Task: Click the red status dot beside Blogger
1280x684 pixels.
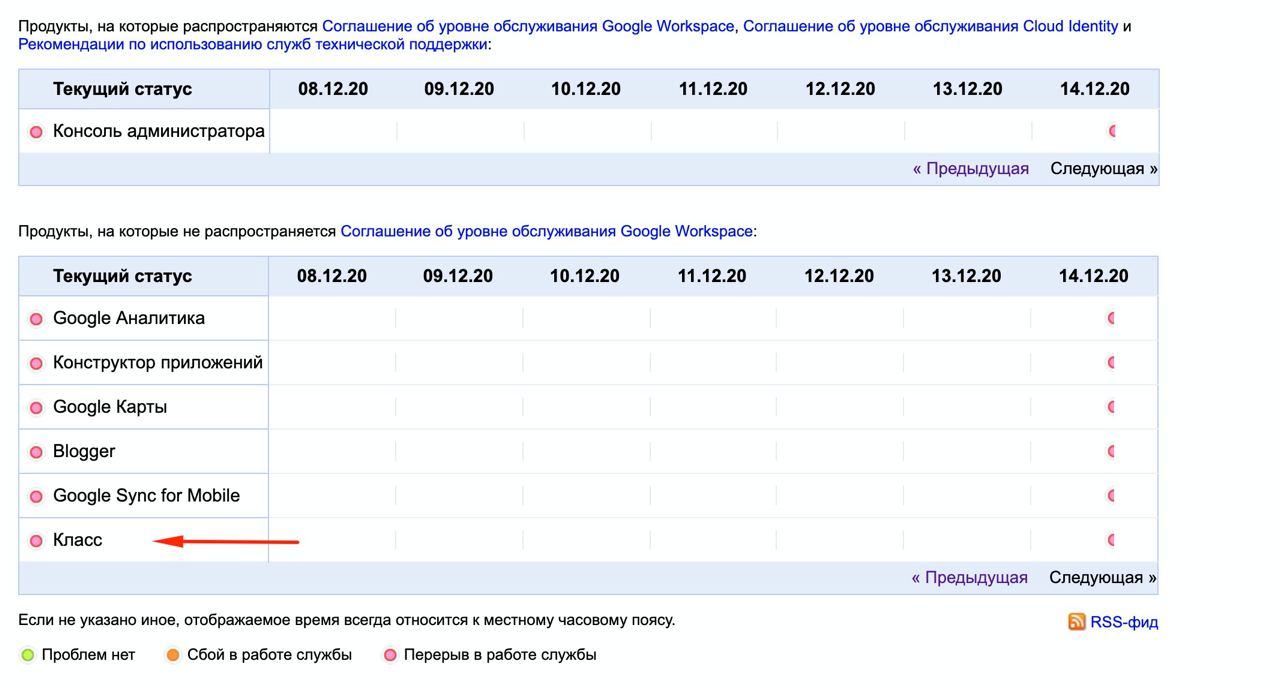Action: coord(36,452)
